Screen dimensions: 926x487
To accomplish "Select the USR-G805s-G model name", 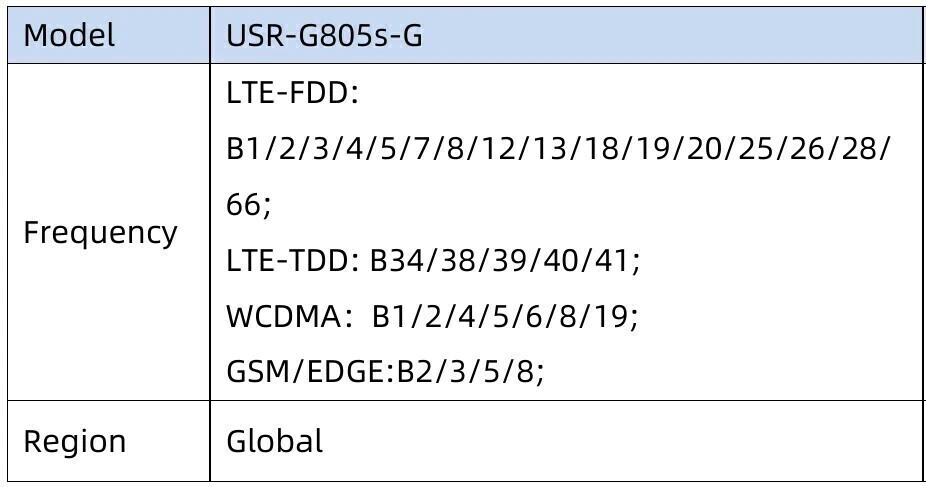I will tap(324, 36).
